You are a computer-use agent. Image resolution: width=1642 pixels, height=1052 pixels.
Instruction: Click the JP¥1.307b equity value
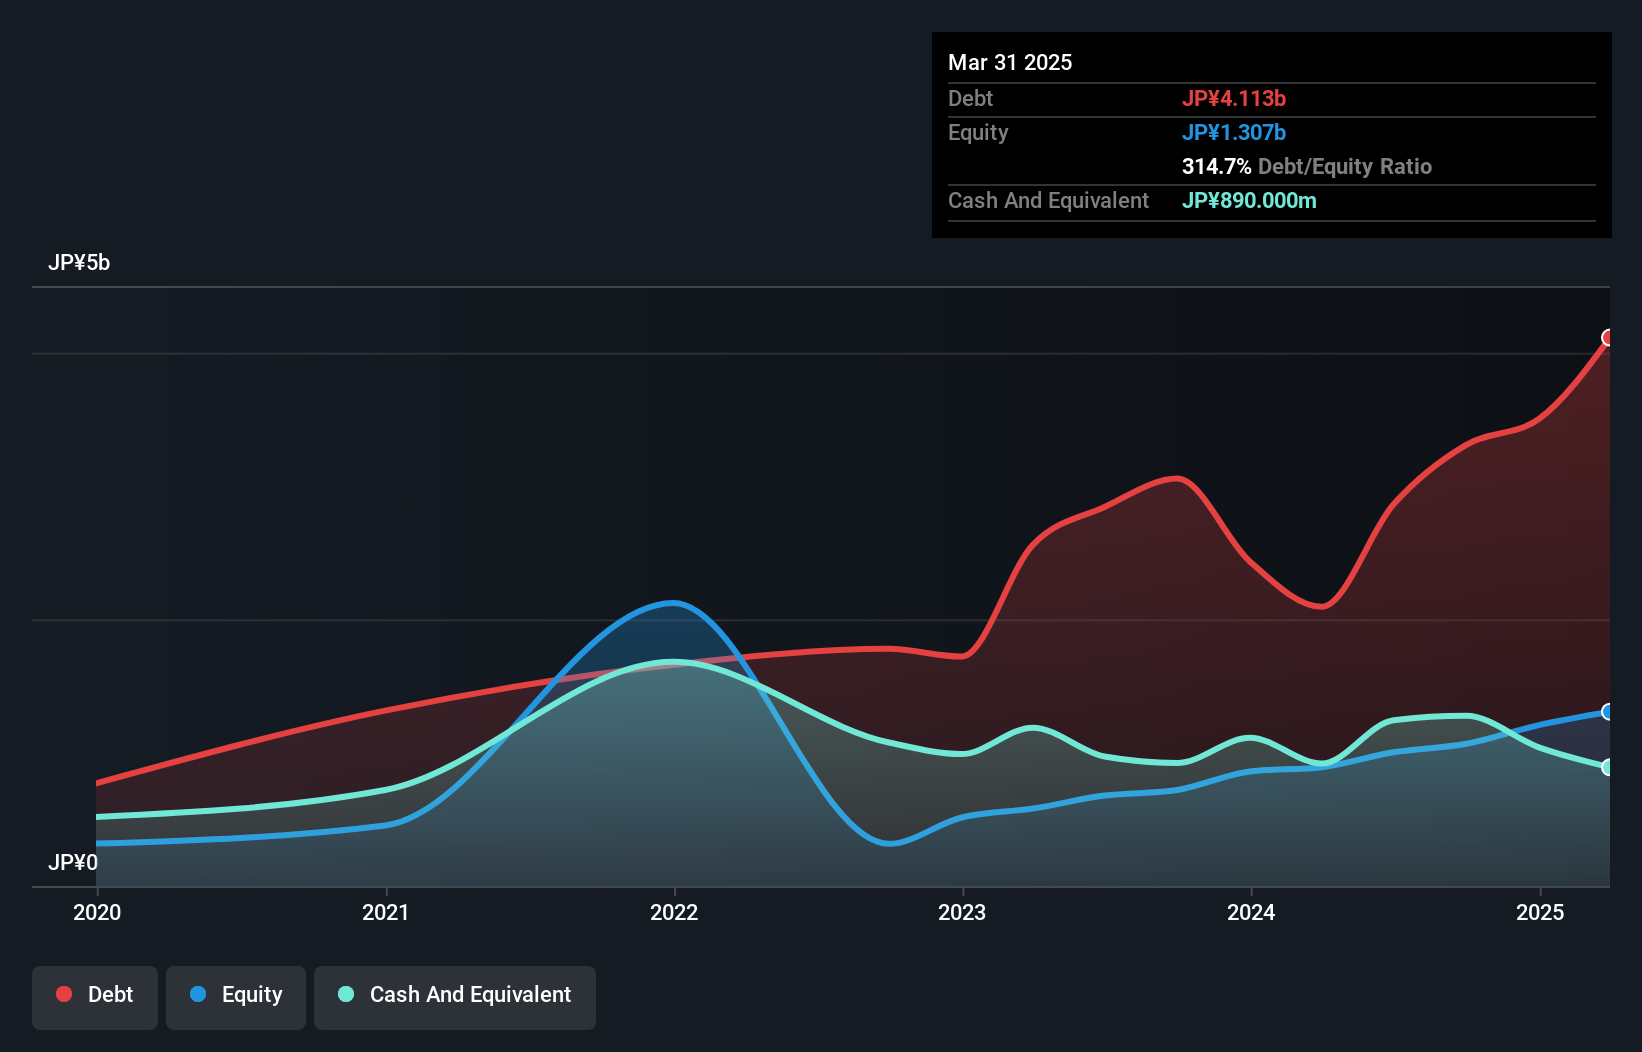click(1234, 132)
